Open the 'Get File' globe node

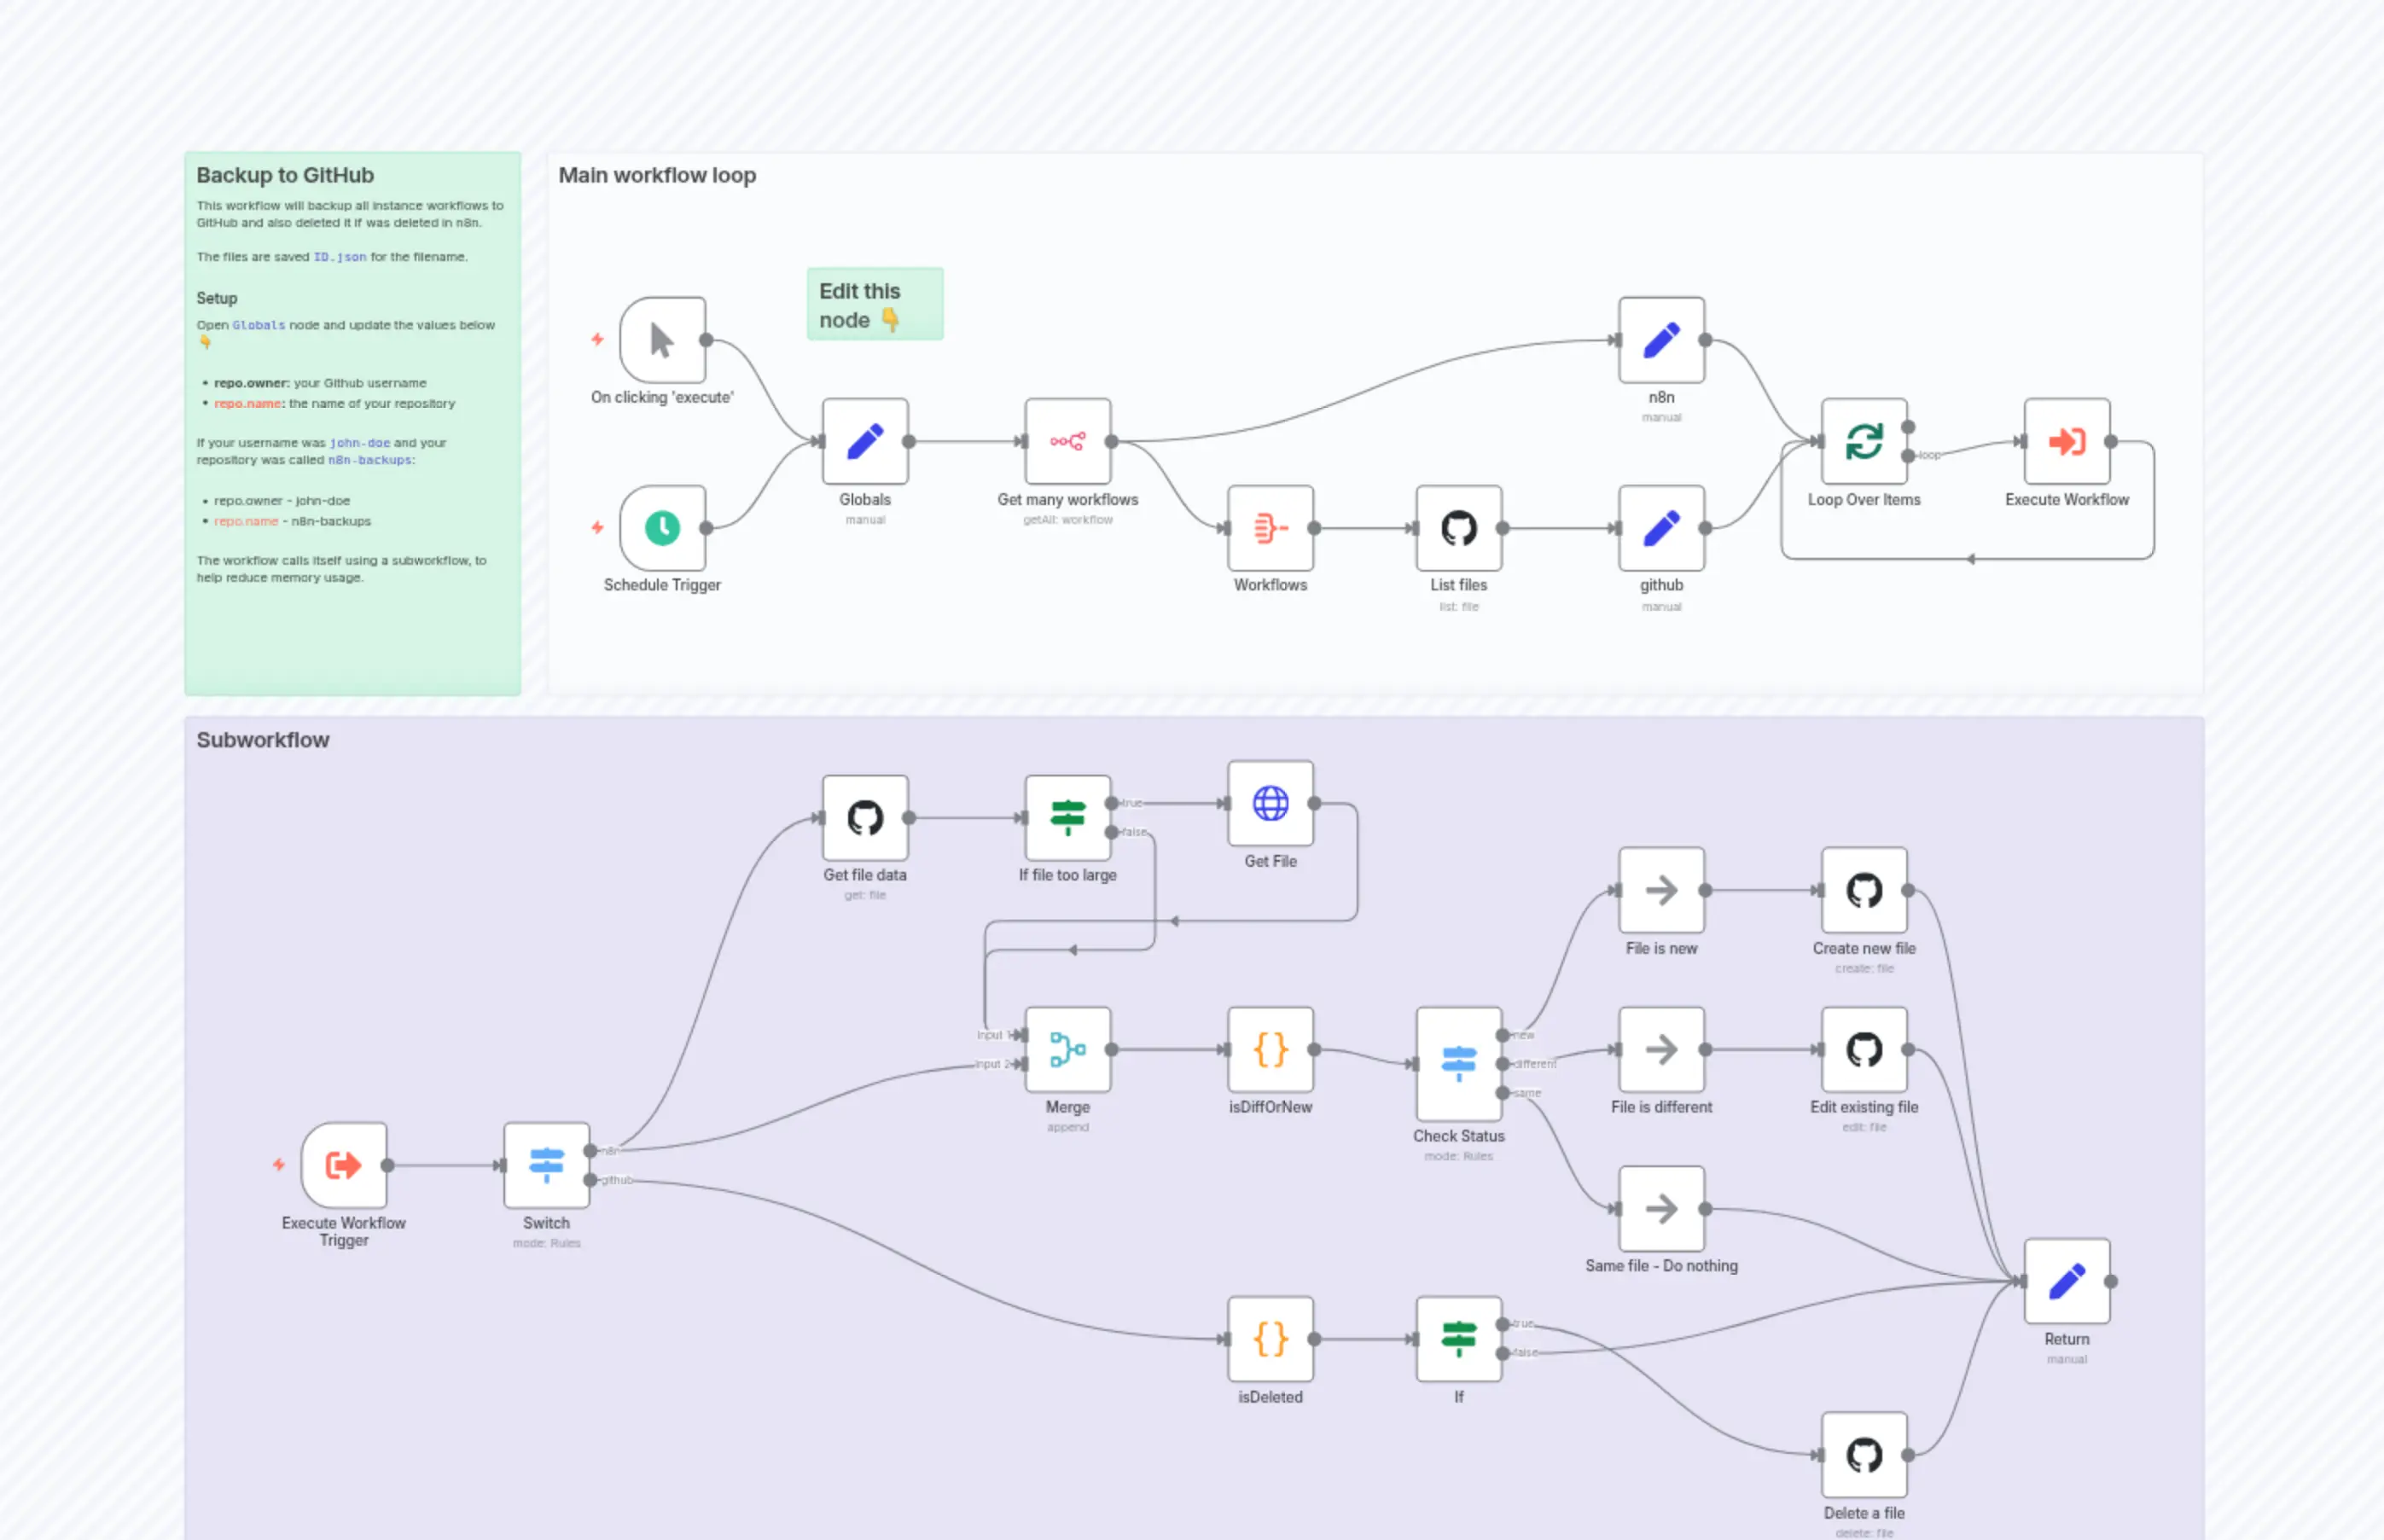point(1269,803)
